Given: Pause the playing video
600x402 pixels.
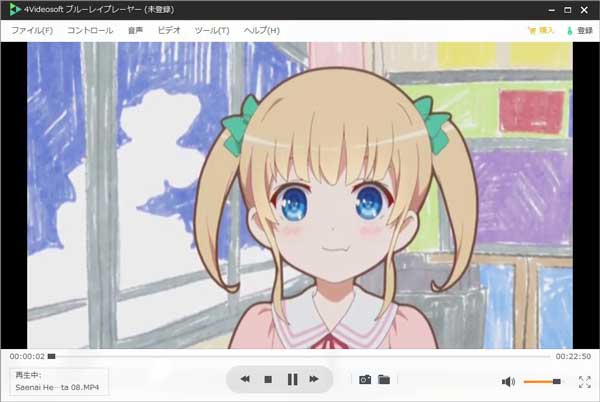Looking at the screenshot, I should (292, 379).
